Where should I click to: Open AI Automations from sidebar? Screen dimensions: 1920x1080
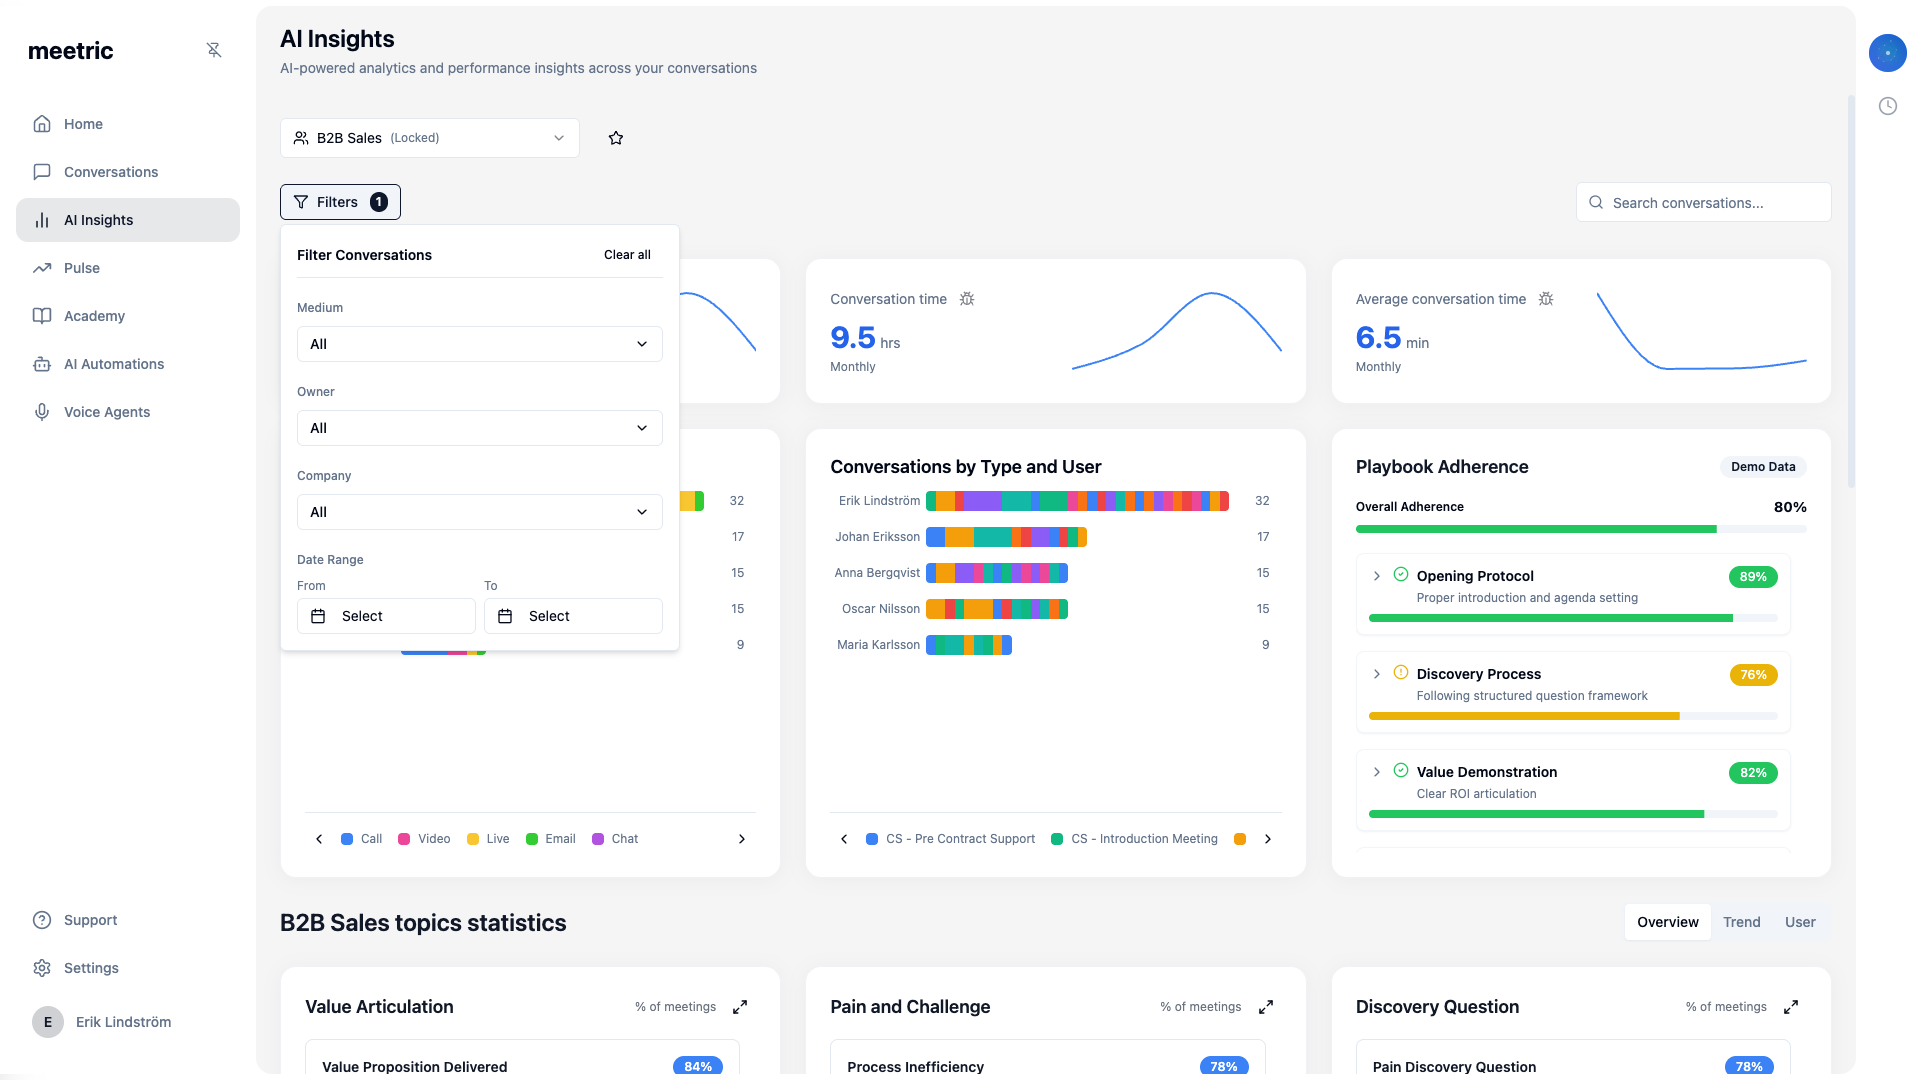click(114, 364)
